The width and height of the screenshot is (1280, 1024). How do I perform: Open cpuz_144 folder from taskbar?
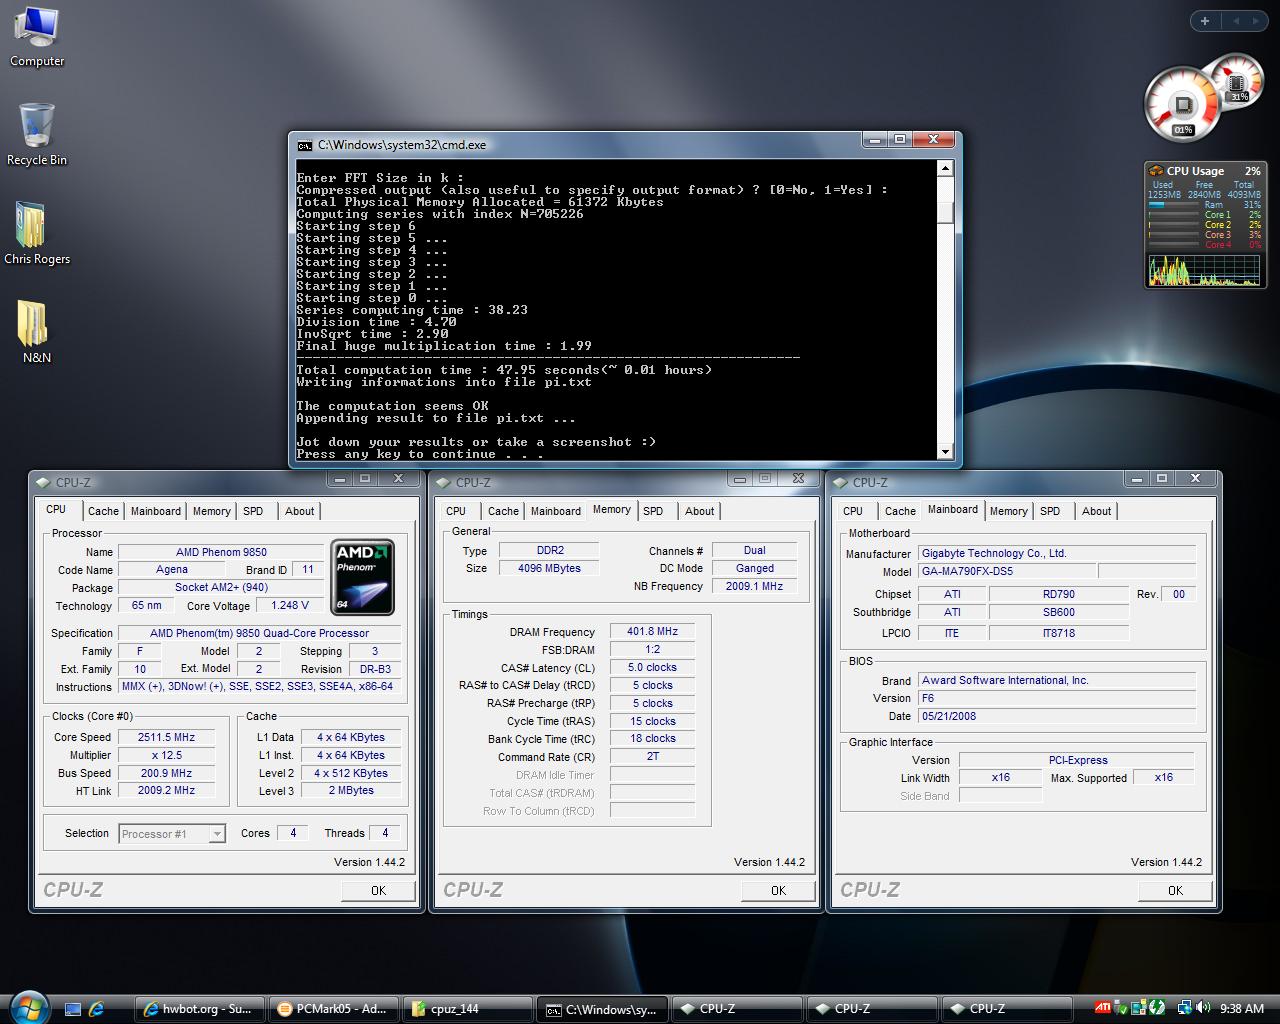pyautogui.click(x=466, y=1009)
